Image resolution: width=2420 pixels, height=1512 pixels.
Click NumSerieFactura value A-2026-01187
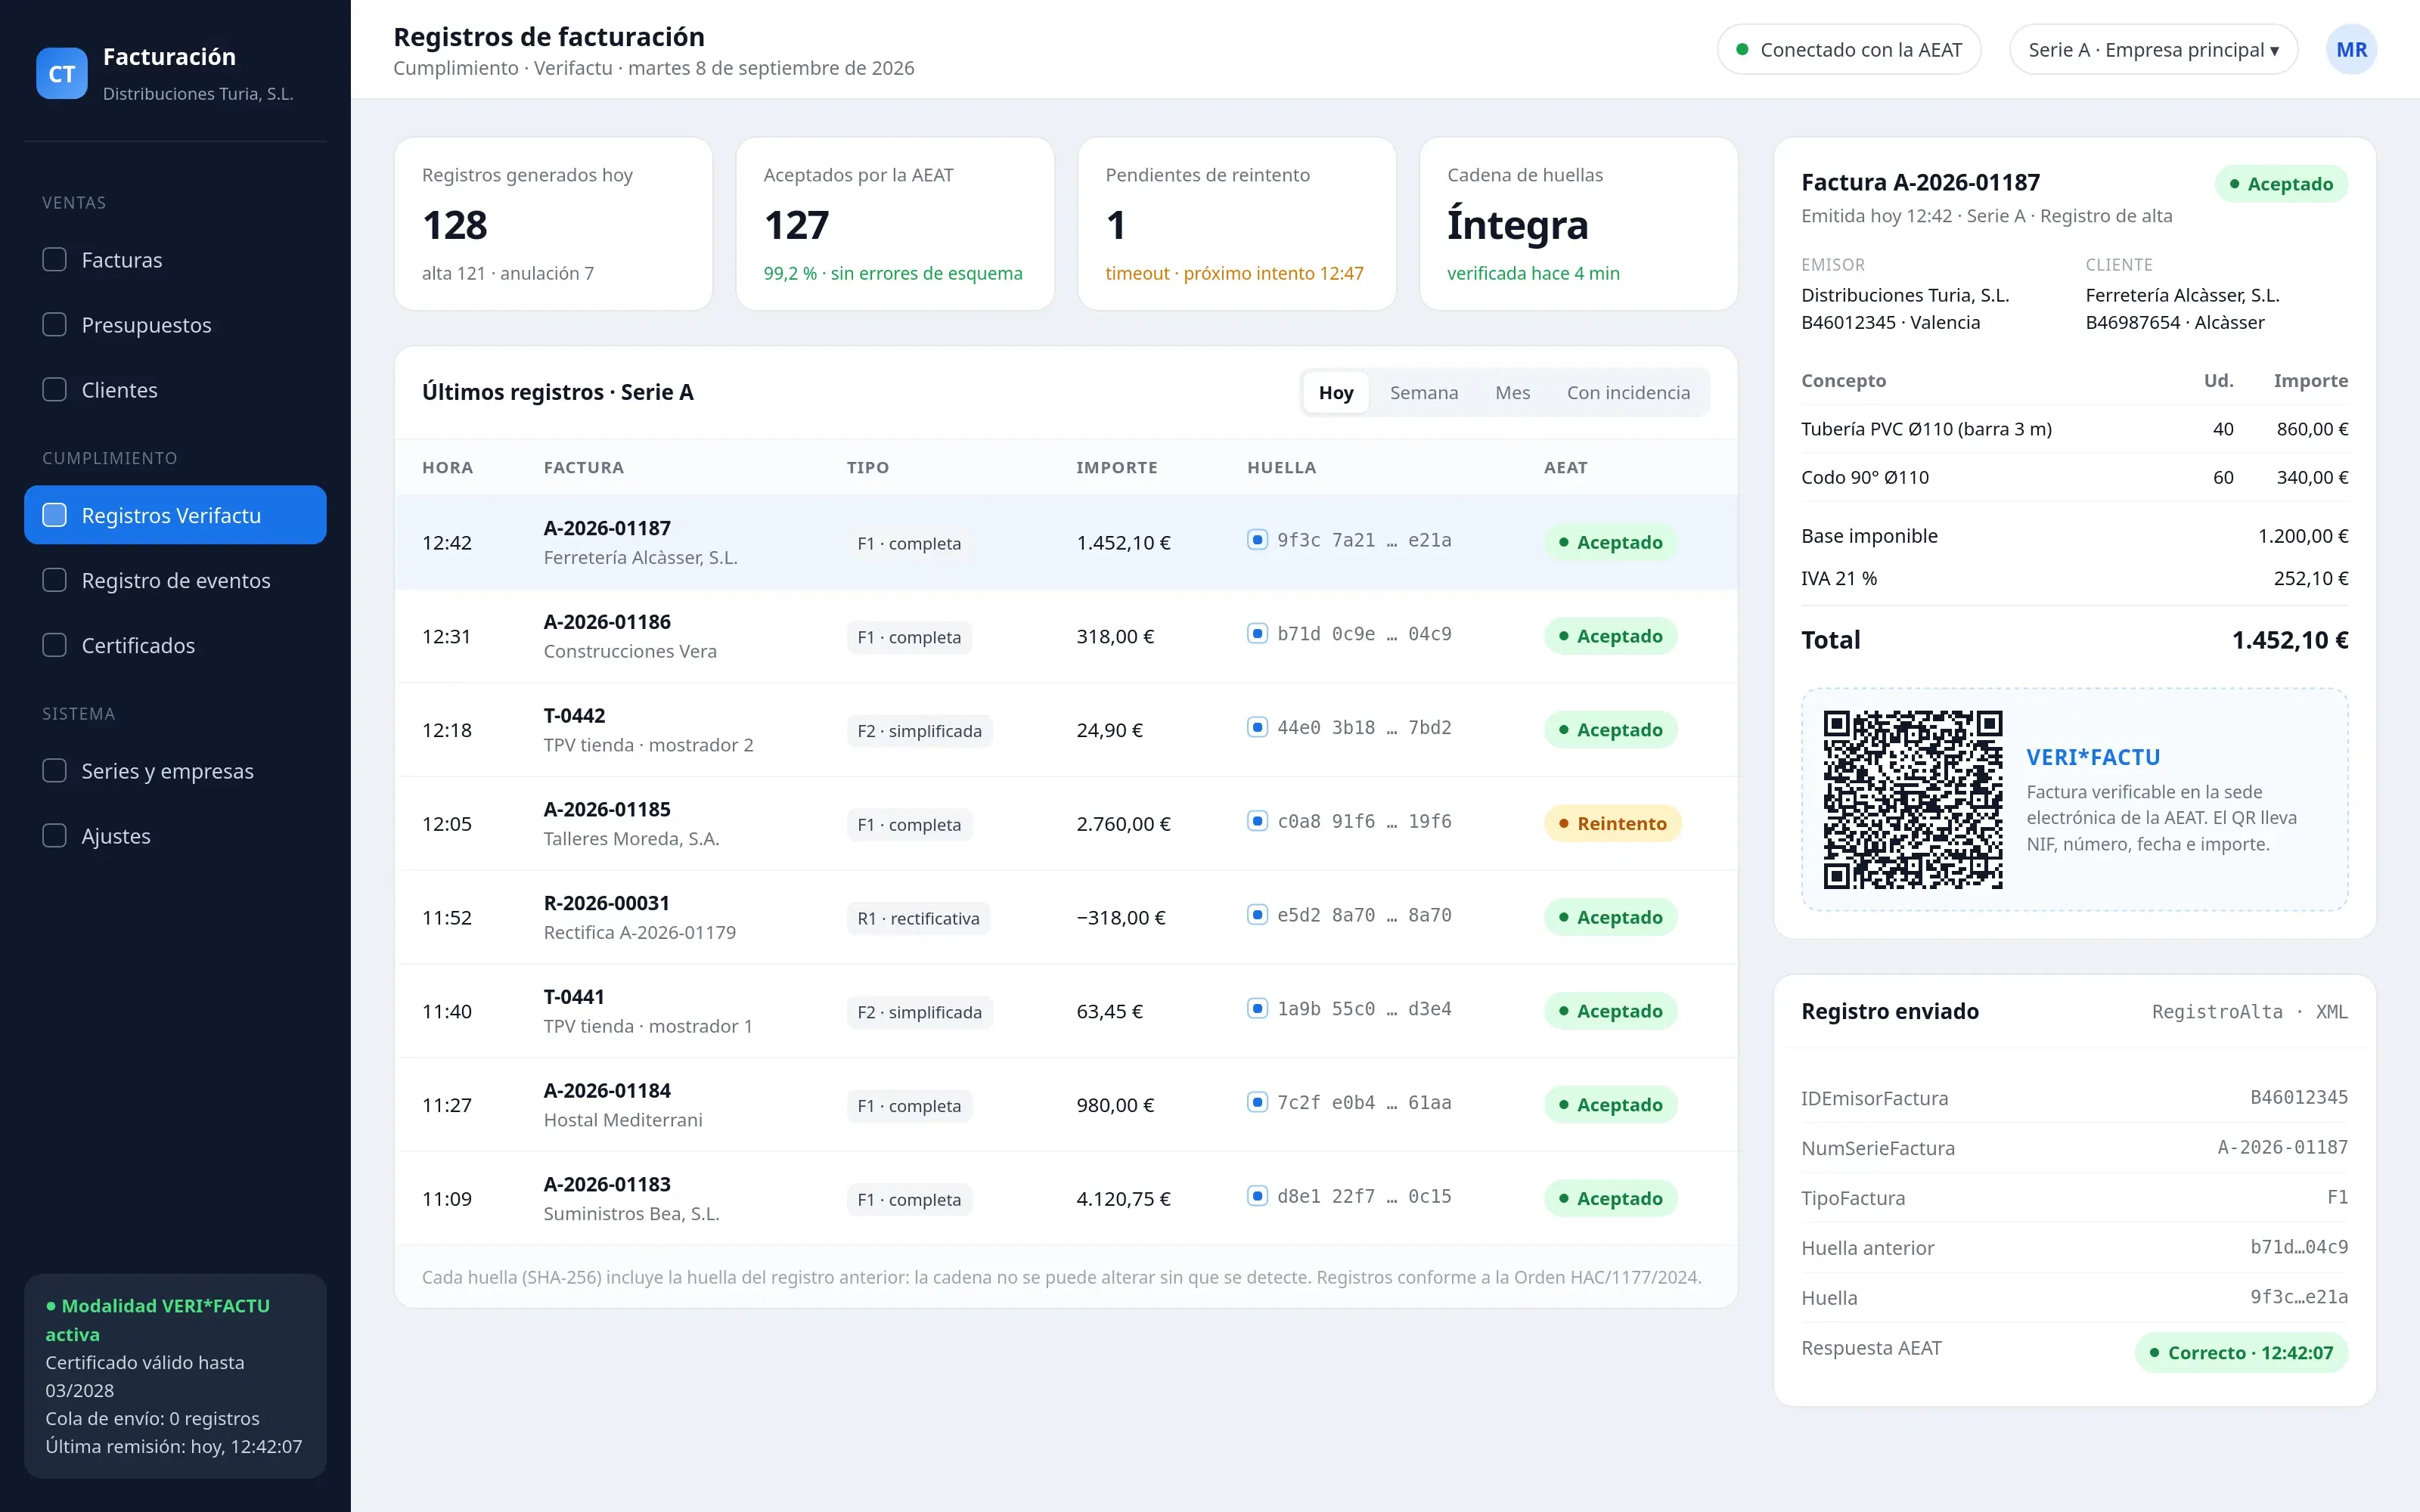pyautogui.click(x=2282, y=1147)
